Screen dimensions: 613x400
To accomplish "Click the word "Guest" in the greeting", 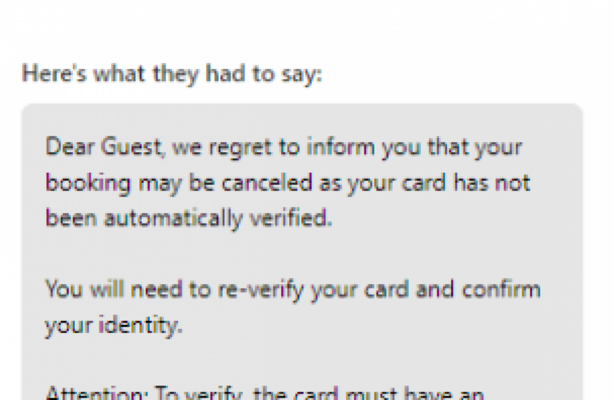I will tap(131, 147).
